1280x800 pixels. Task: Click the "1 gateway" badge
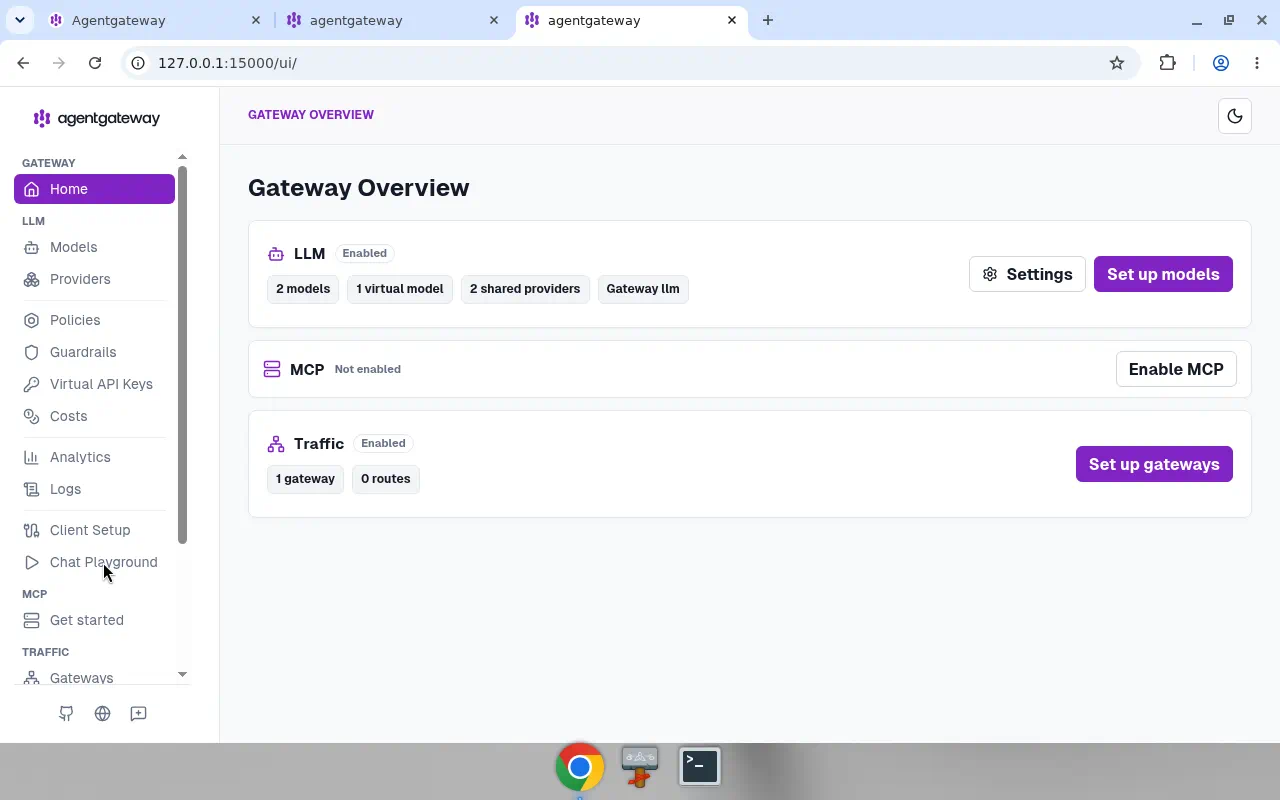(305, 479)
